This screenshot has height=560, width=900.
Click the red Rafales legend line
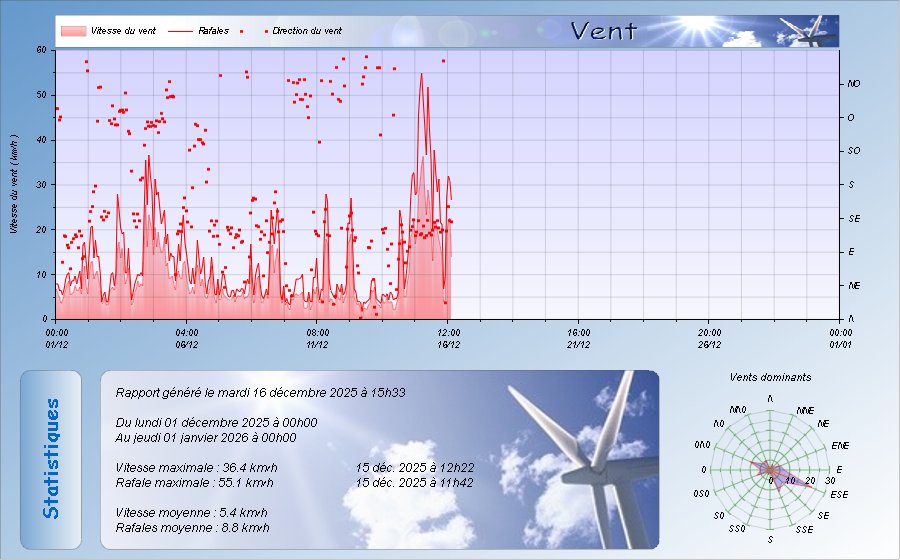click(179, 31)
